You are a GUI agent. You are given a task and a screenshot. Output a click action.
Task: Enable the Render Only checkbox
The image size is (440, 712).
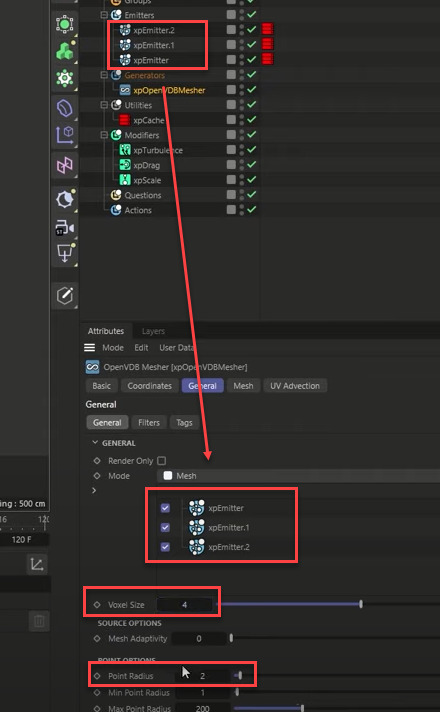(161, 461)
